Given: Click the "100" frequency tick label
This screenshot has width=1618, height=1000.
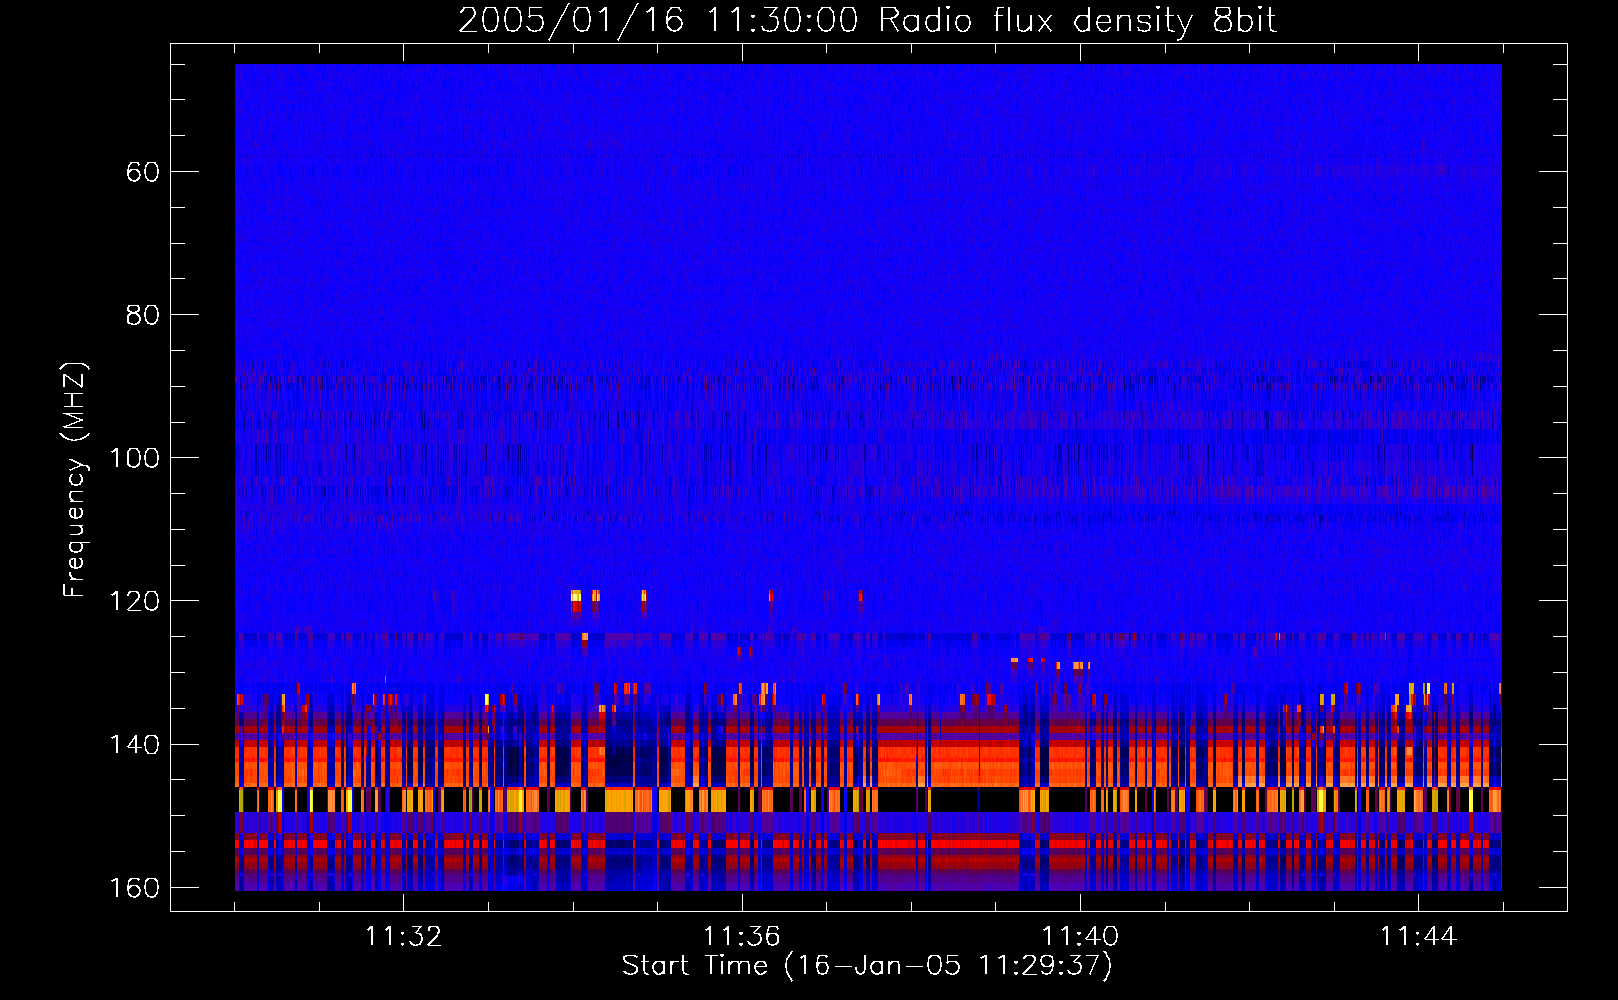Looking at the screenshot, I should point(134,458).
